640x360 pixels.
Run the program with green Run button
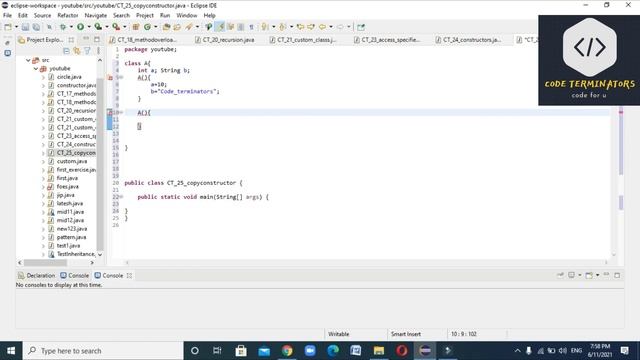[80, 27]
